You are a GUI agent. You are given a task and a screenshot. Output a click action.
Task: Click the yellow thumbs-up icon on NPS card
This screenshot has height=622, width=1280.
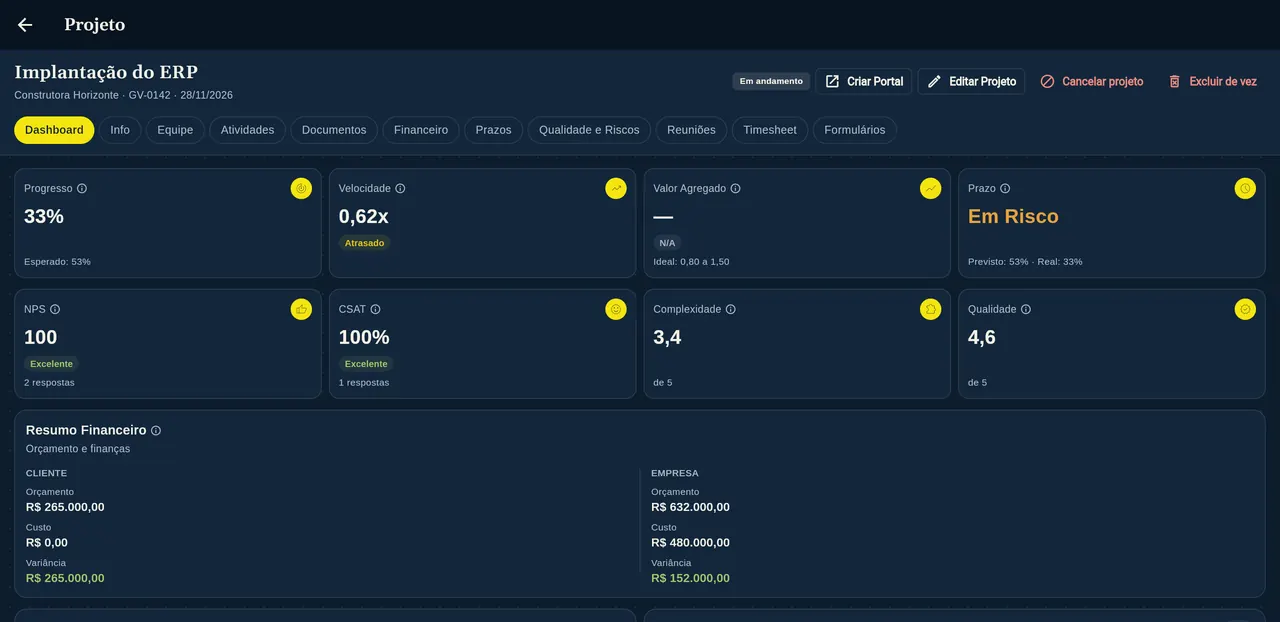[301, 309]
